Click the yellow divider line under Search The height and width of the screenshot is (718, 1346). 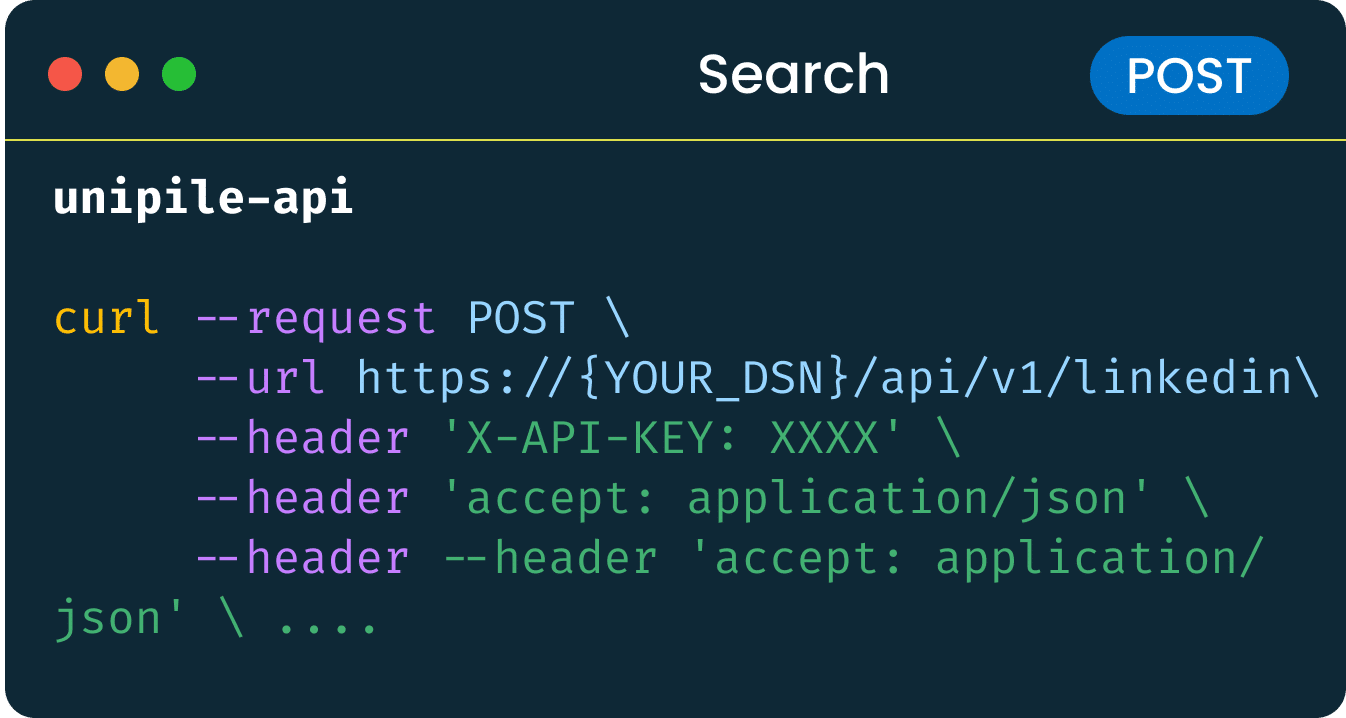(673, 139)
